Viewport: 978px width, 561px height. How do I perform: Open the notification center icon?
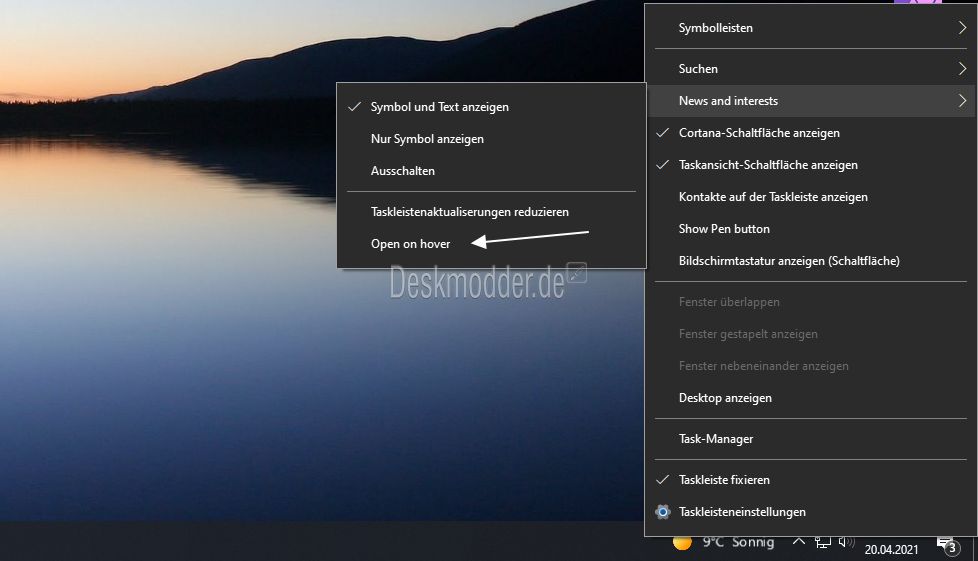point(947,546)
